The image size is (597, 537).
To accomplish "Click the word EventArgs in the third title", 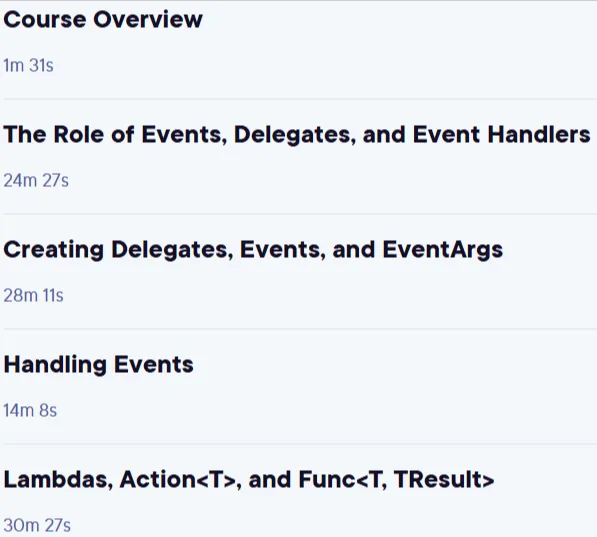I will 442,250.
